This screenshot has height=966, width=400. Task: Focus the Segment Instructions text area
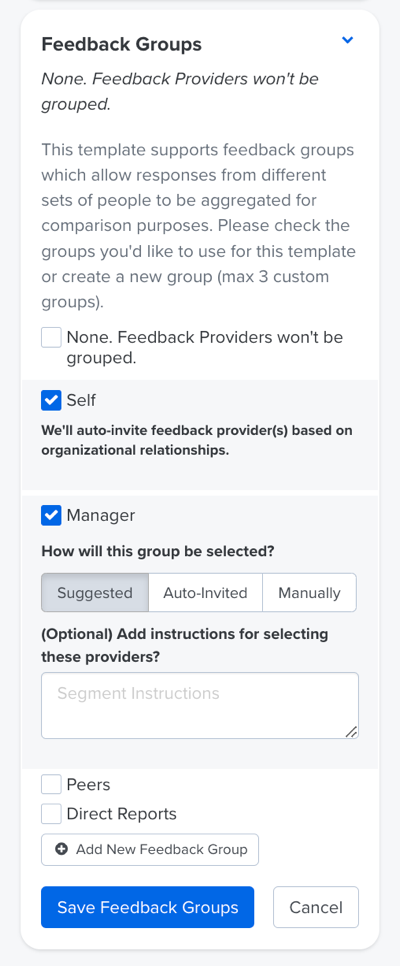pyautogui.click(x=200, y=705)
